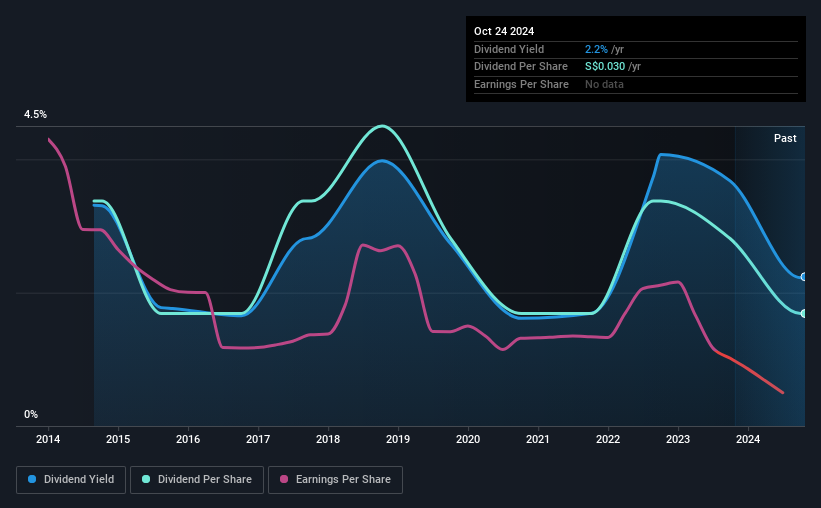
Task: Toggle the Earnings Per Share legend button
Action: [335, 480]
